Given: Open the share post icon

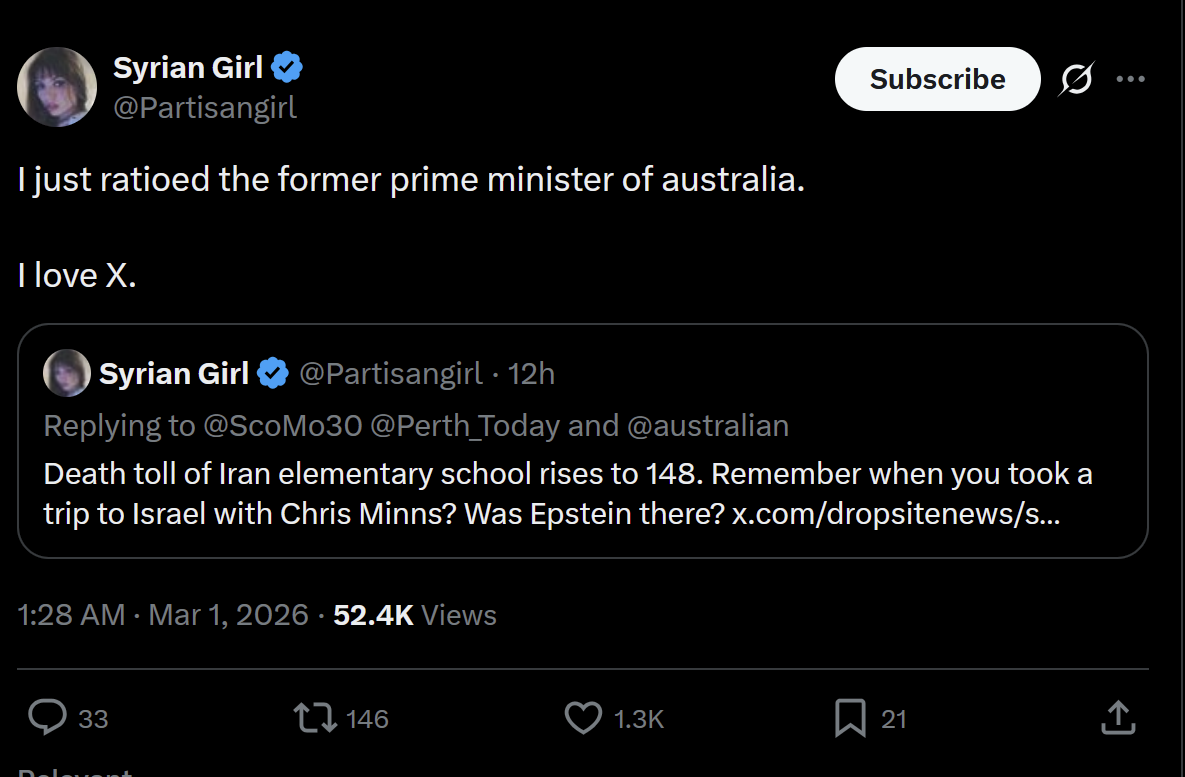Looking at the screenshot, I should pyautogui.click(x=1117, y=717).
